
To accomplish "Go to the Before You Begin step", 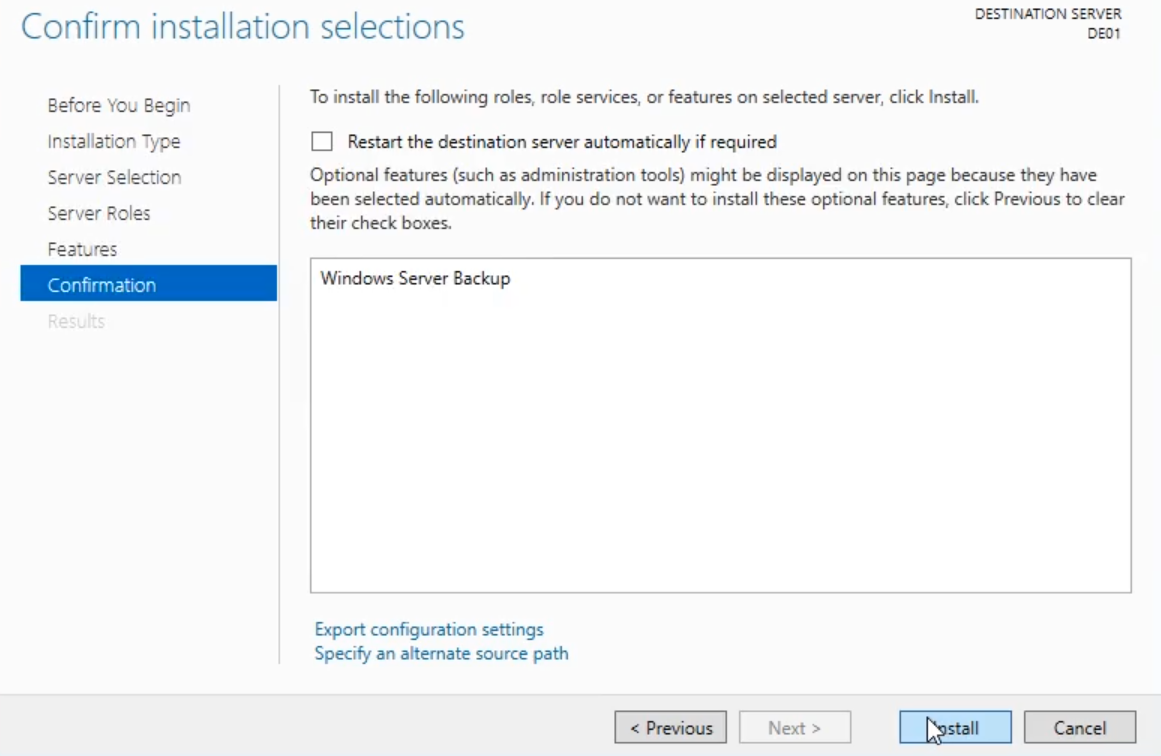I will (x=118, y=105).
